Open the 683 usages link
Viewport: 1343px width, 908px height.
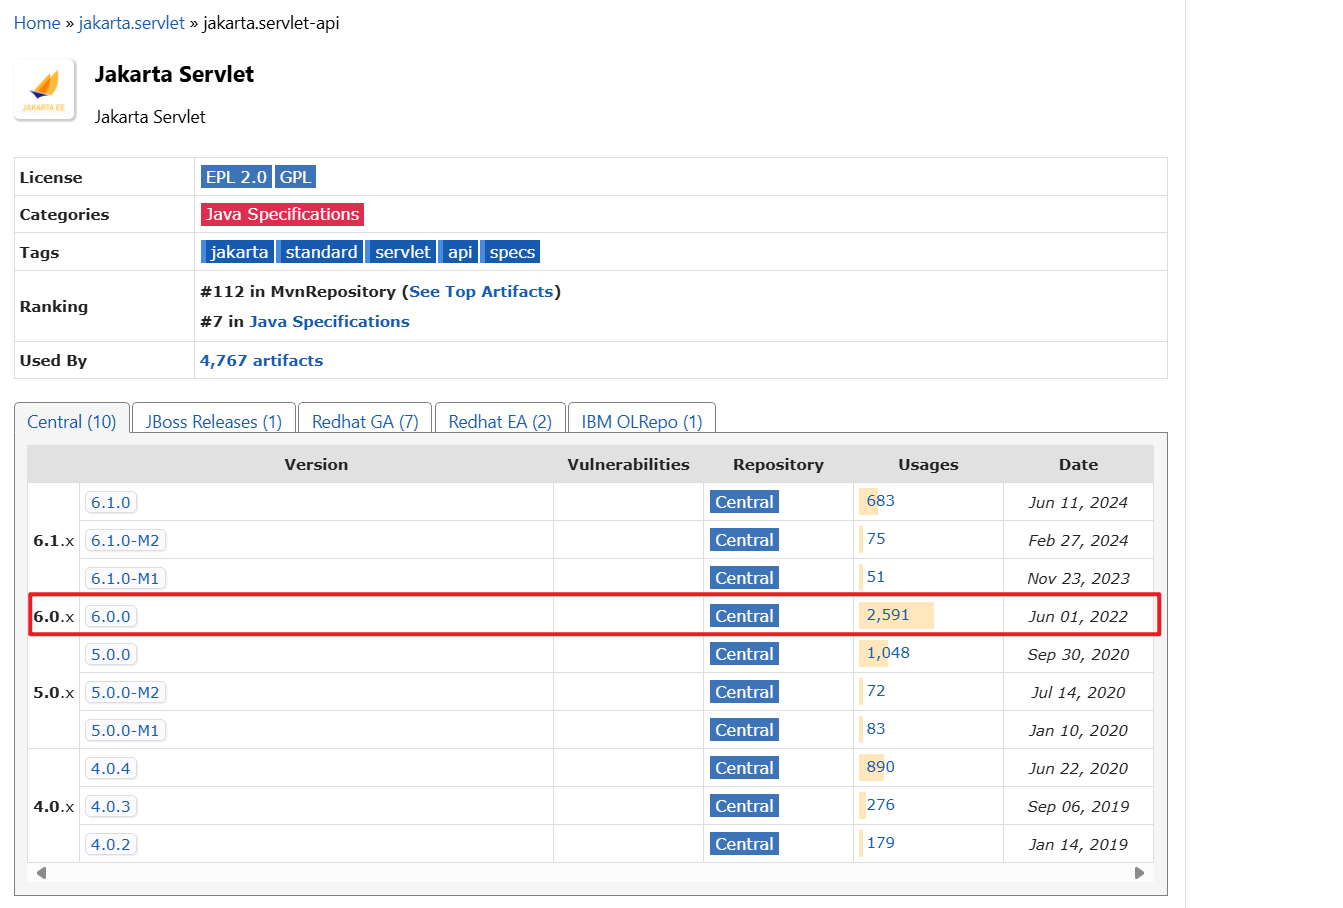pyautogui.click(x=881, y=501)
